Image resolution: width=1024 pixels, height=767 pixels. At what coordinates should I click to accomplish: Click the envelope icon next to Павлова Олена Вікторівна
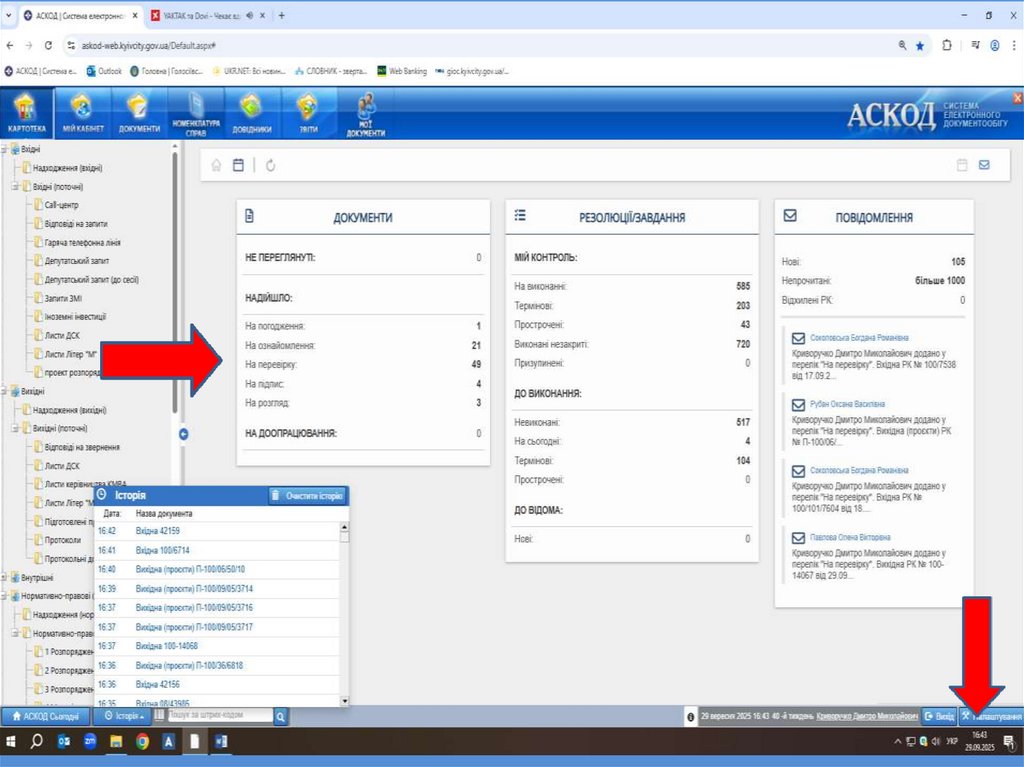[798, 538]
